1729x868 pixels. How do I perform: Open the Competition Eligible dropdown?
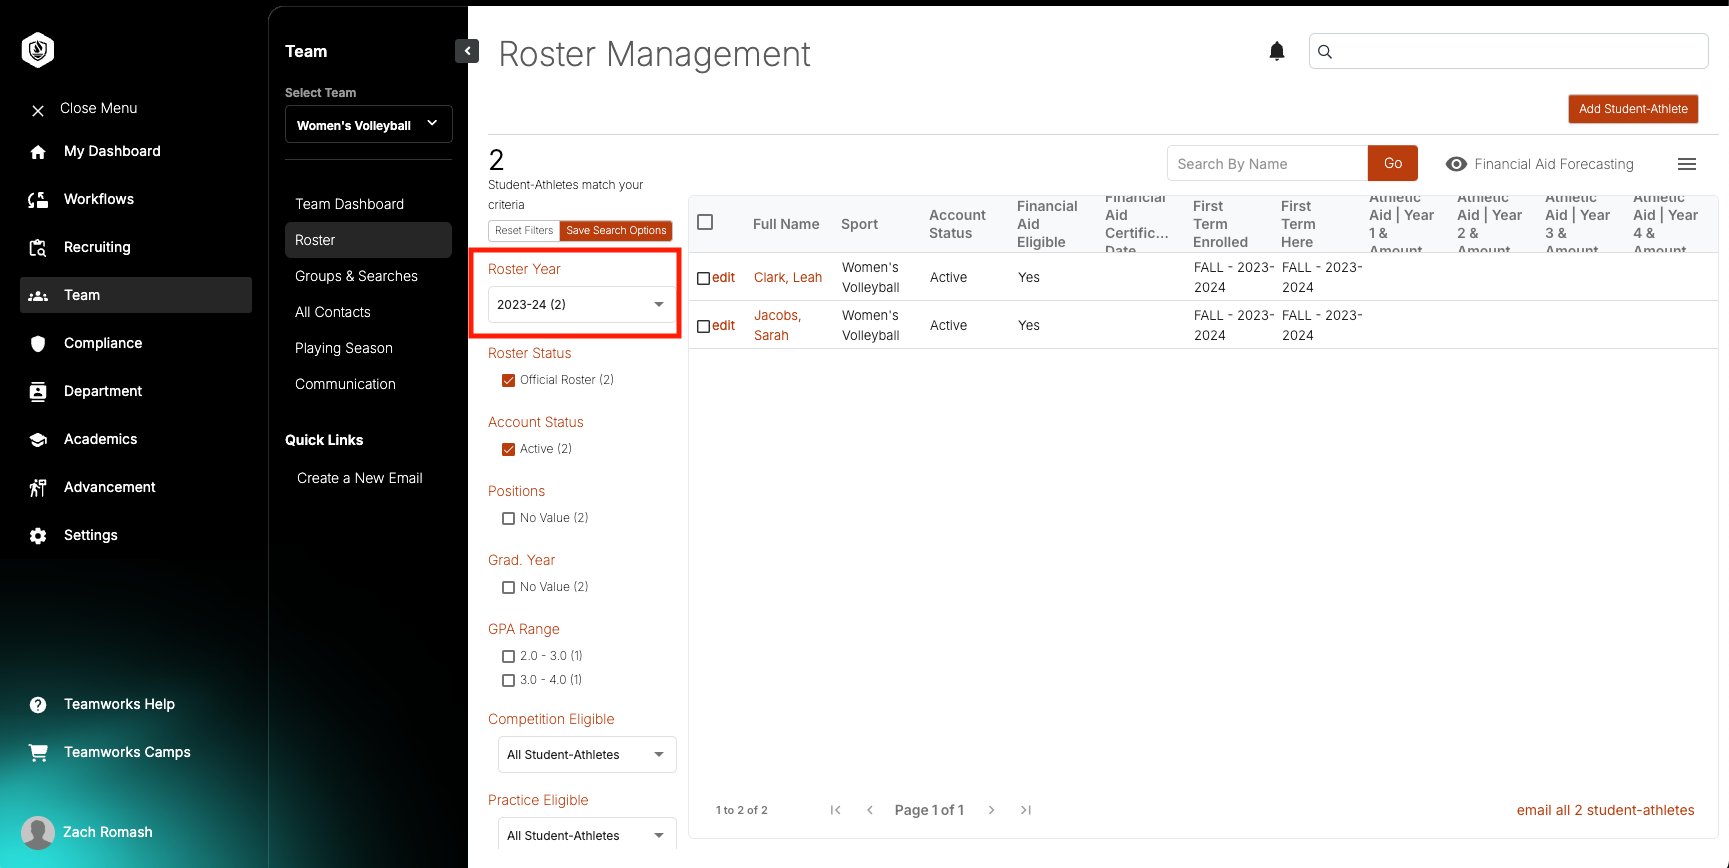point(587,755)
